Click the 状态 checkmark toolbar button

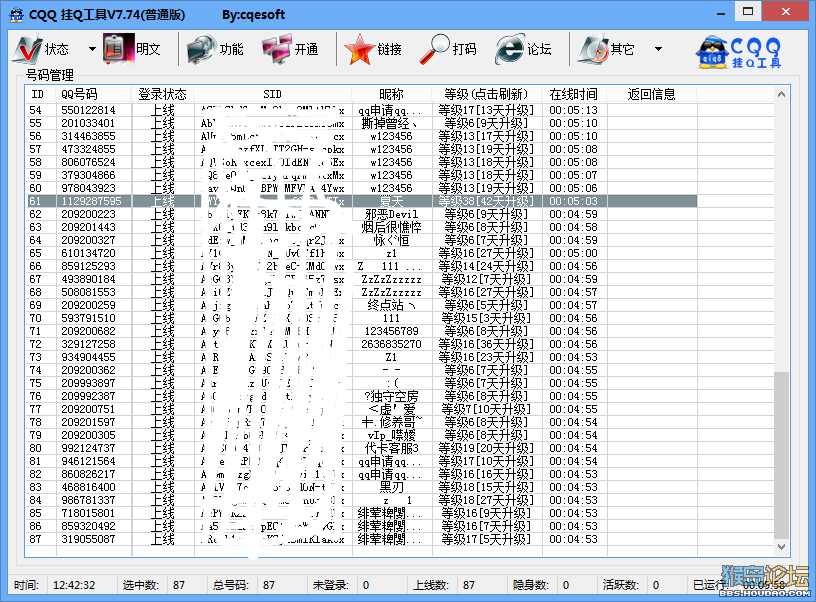[42, 49]
